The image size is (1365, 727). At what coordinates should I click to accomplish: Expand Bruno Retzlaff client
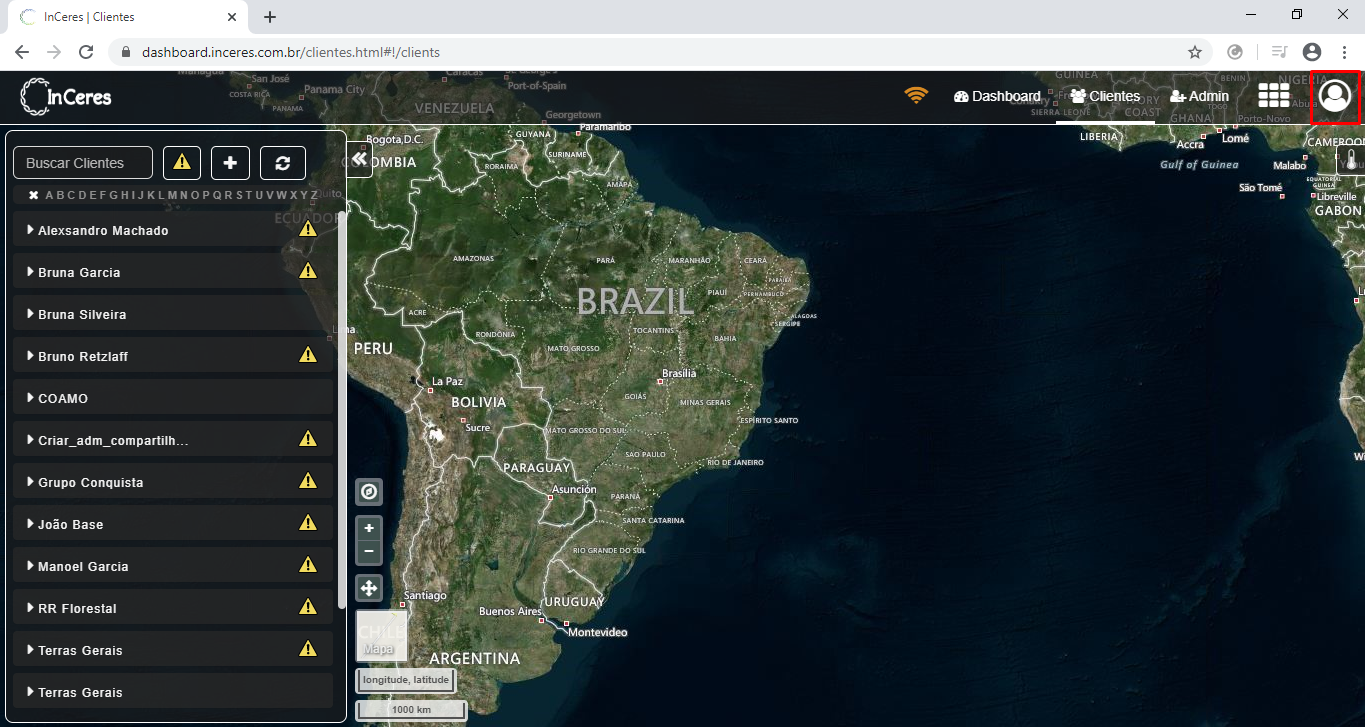31,356
